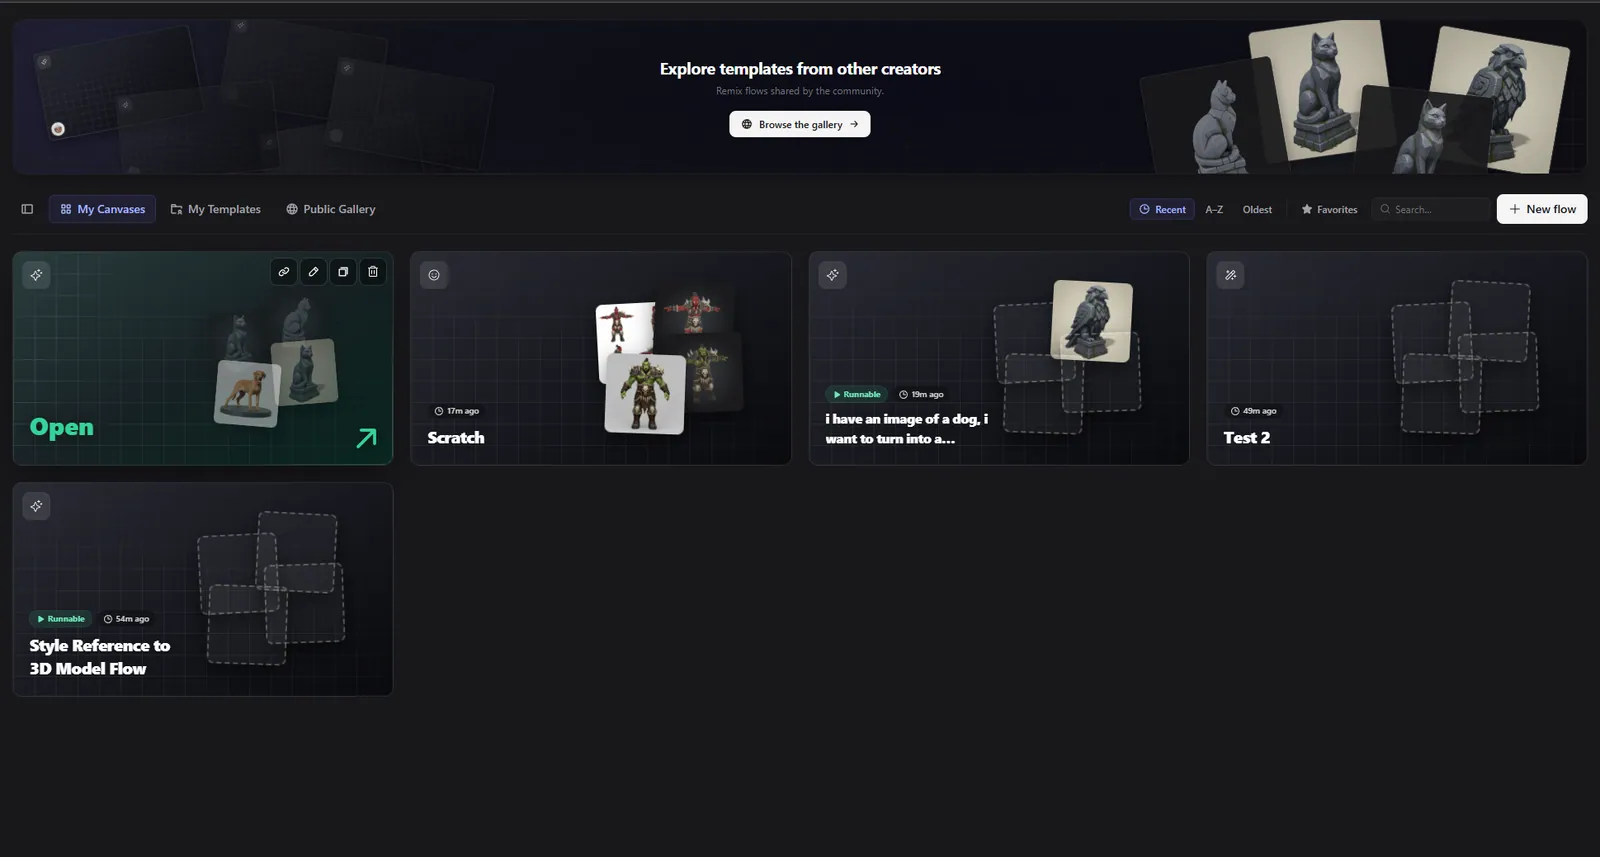The image size is (1600, 857).
Task: Click '54m ago' timestamp on Style Reference card
Action: (126, 619)
